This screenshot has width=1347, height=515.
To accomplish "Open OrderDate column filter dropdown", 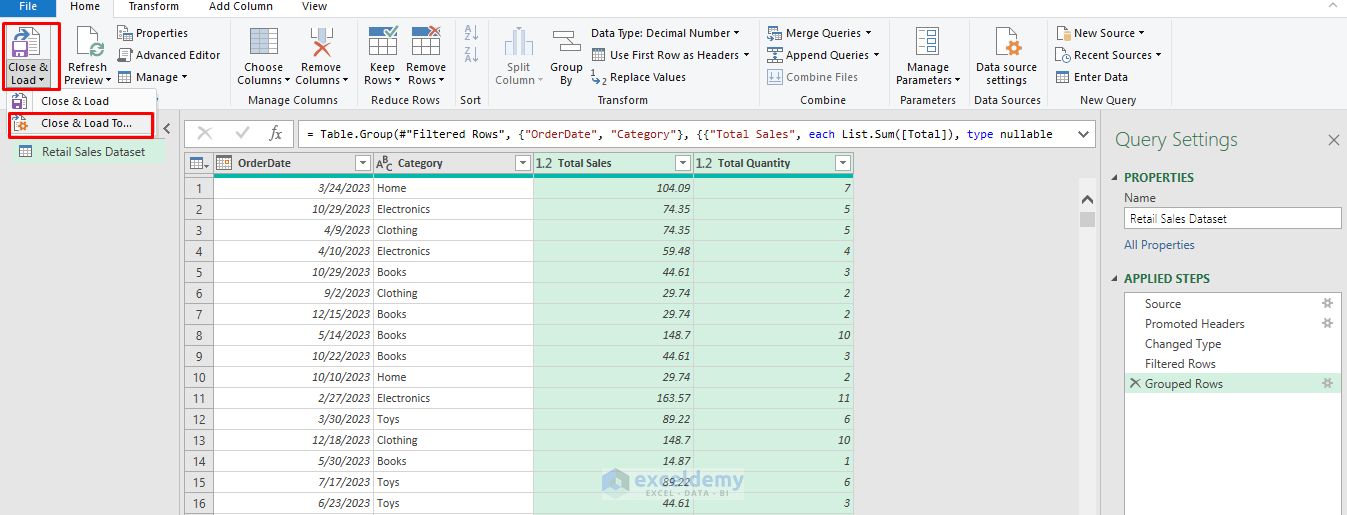I will click(363, 163).
